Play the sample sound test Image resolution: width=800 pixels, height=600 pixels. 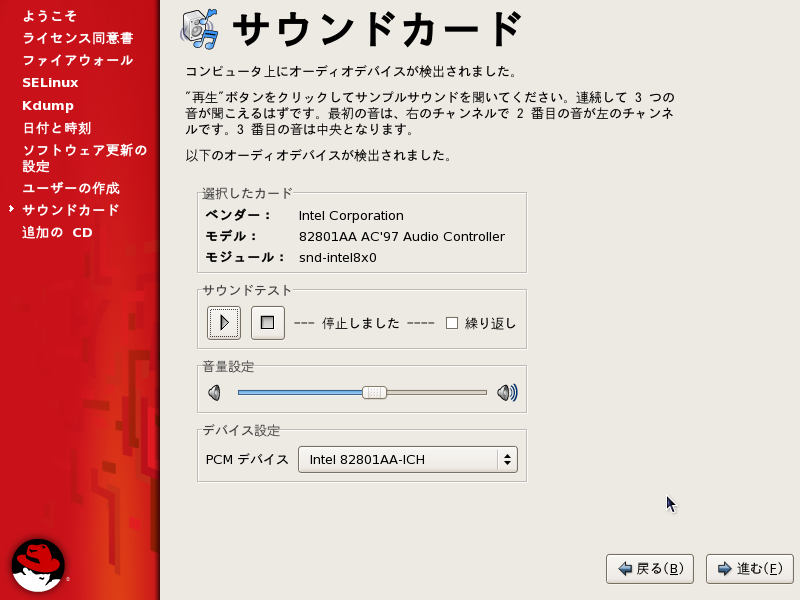[224, 323]
